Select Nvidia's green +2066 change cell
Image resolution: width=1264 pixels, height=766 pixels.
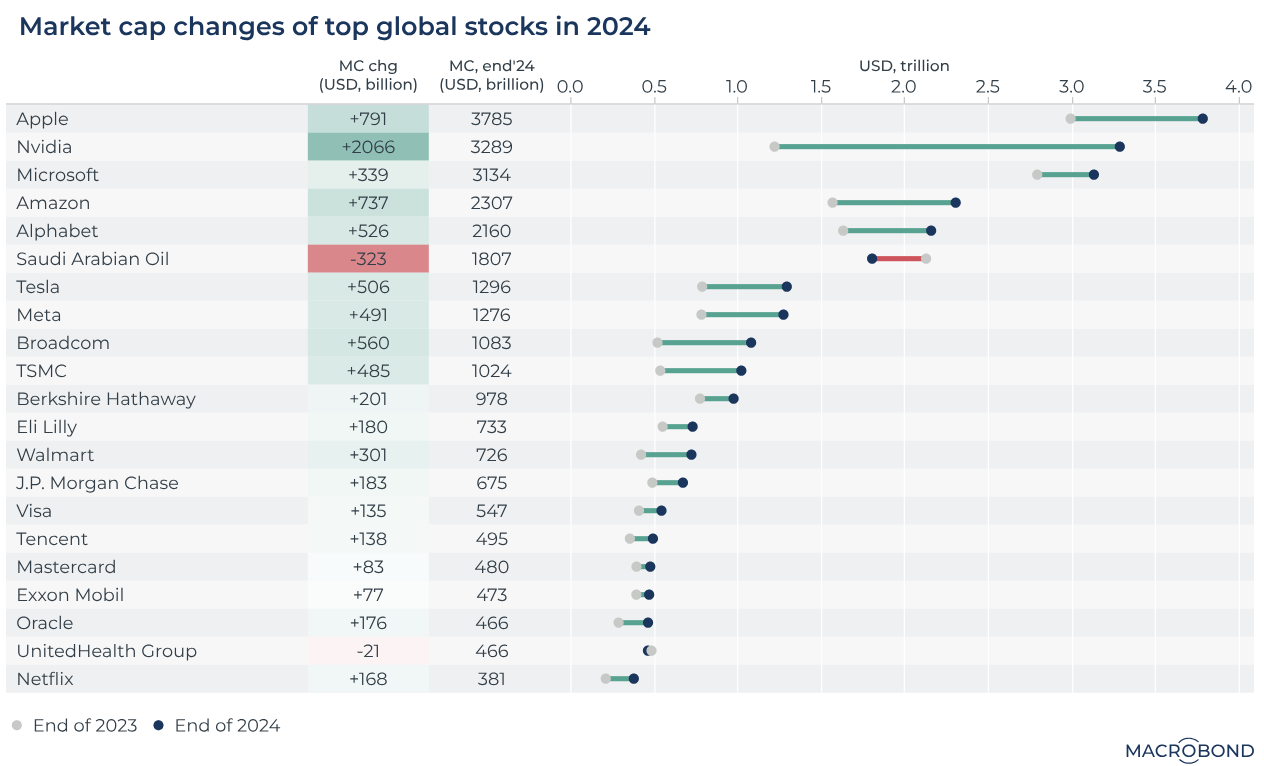368,147
